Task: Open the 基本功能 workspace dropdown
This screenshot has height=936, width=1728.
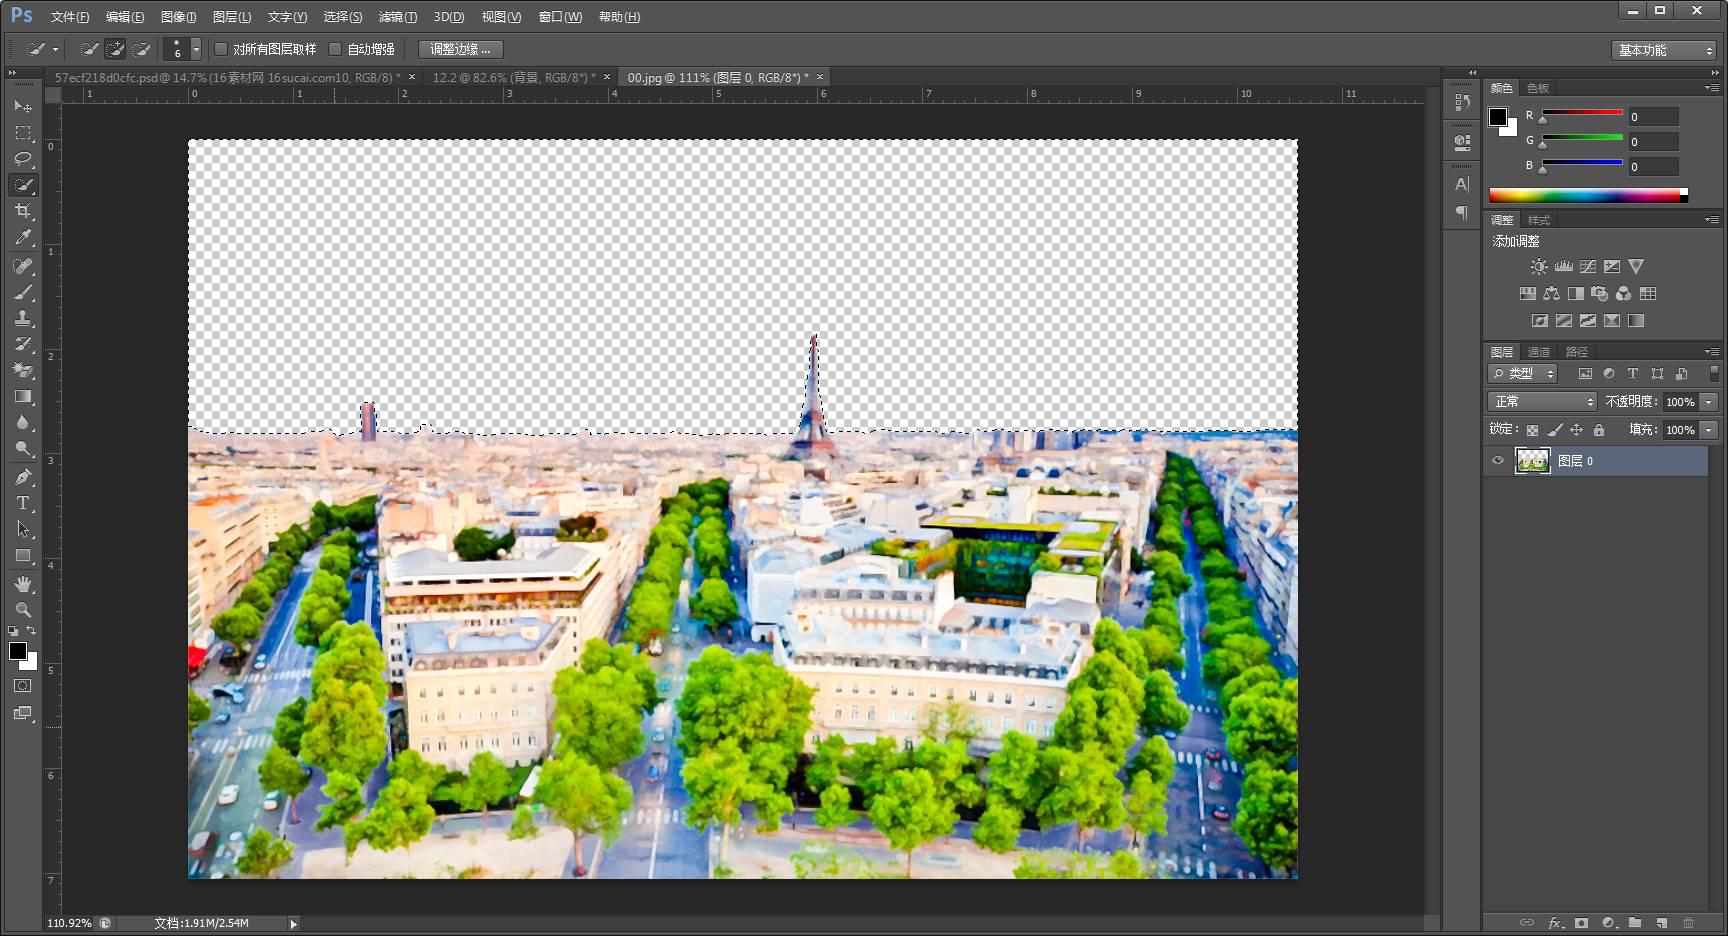Action: point(1664,50)
